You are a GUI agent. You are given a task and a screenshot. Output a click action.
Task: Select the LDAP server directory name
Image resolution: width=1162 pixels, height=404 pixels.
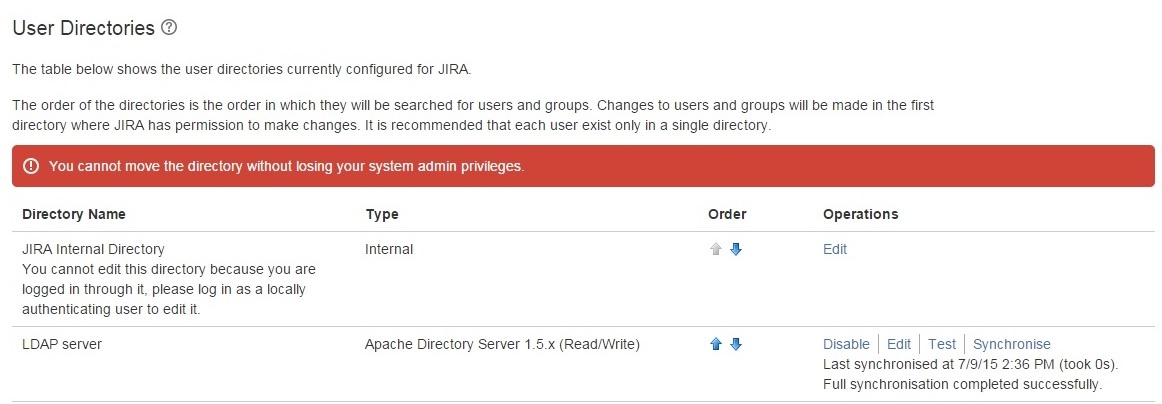click(x=62, y=344)
